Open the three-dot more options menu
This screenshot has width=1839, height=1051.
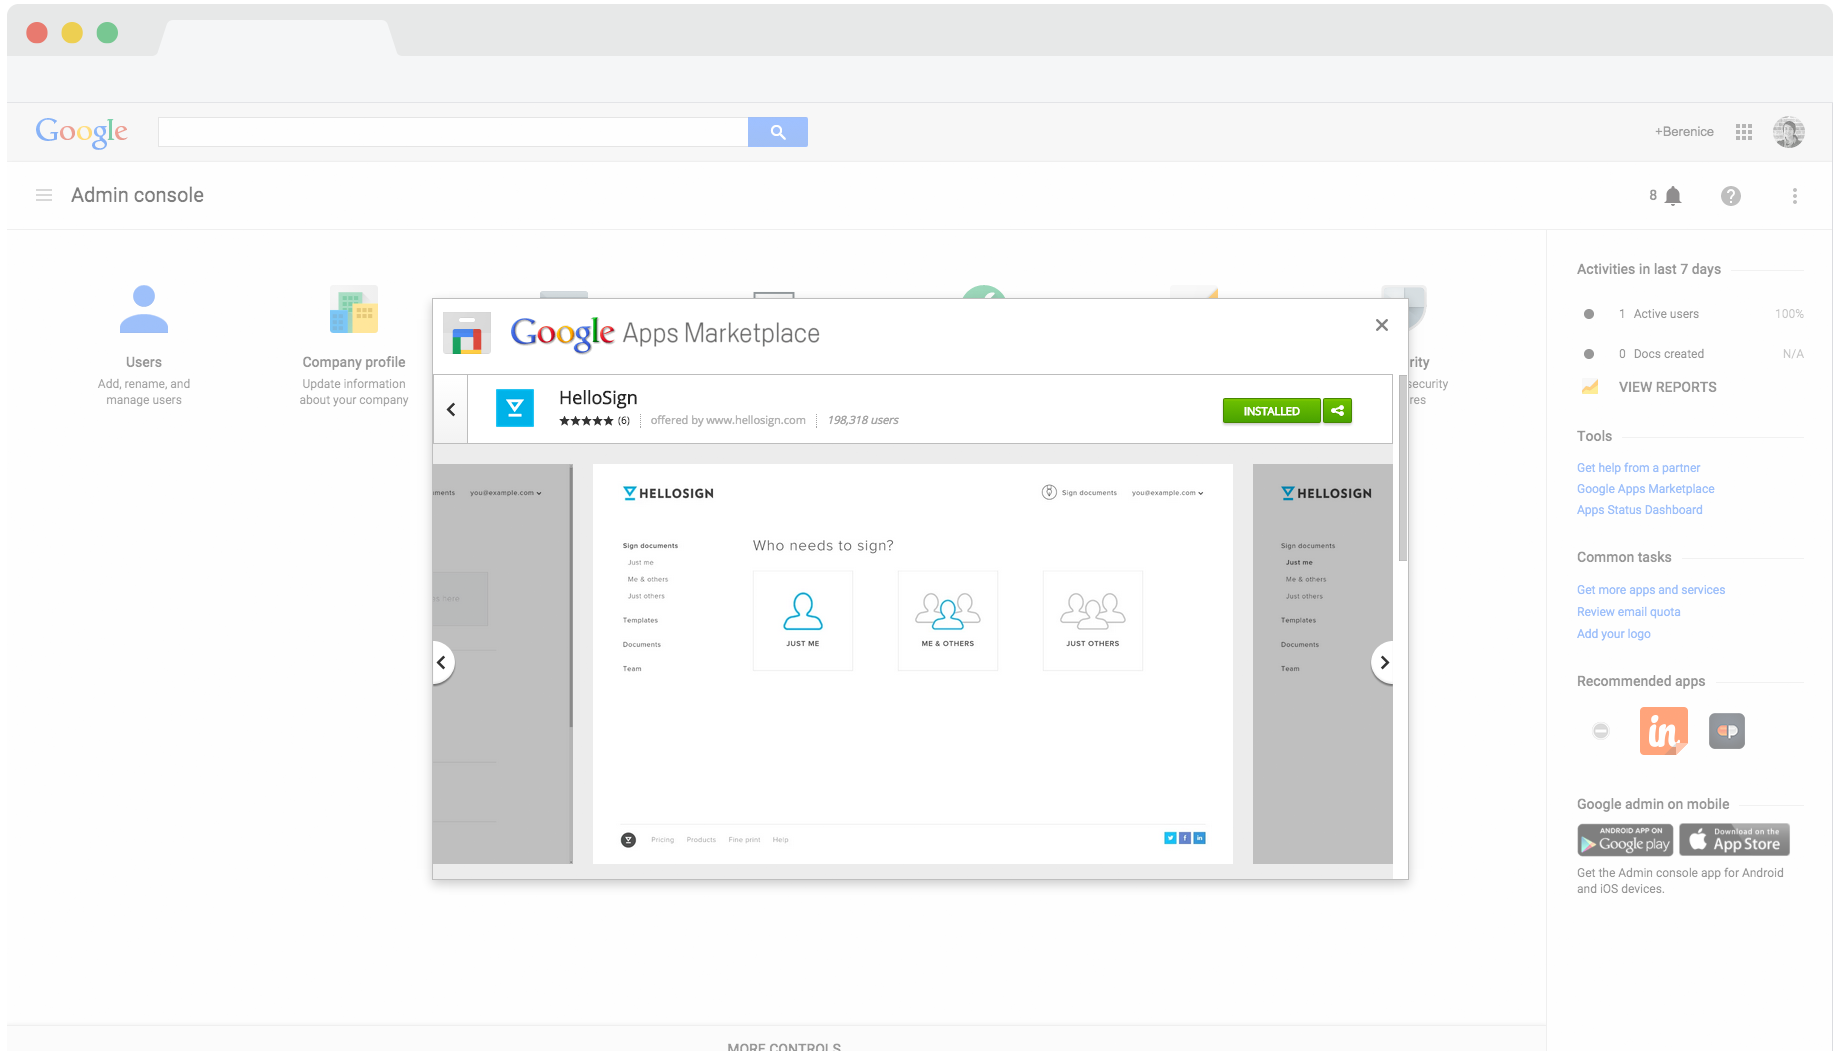tap(1795, 196)
